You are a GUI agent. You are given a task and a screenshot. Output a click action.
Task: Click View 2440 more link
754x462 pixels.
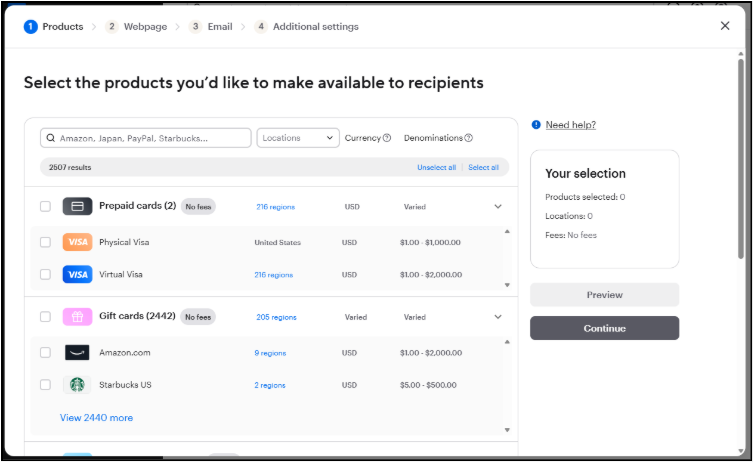point(96,418)
